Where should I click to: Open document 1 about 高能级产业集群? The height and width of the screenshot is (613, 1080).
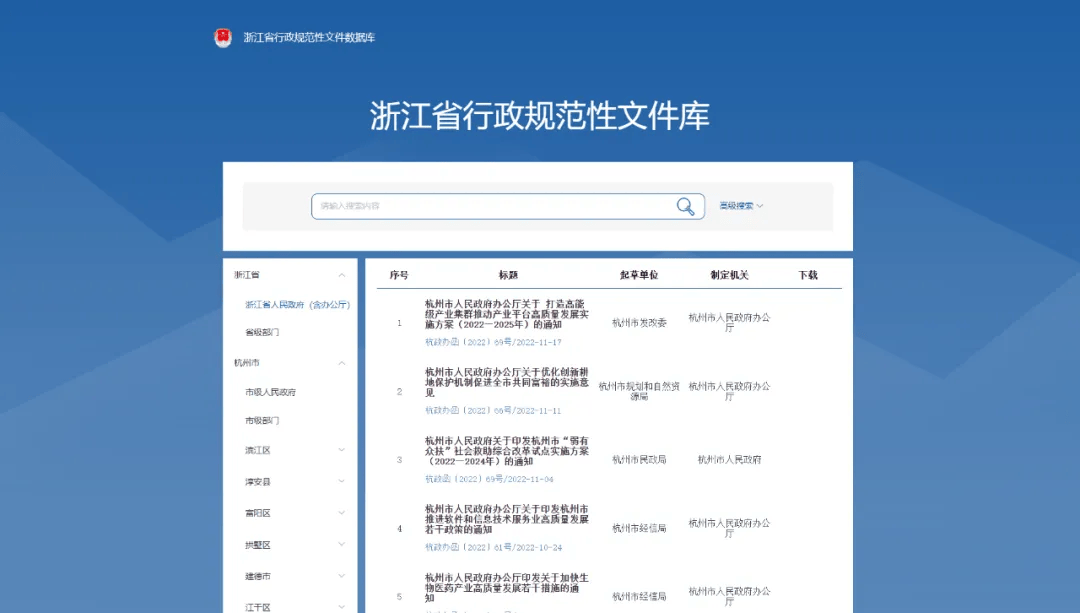tap(506, 313)
